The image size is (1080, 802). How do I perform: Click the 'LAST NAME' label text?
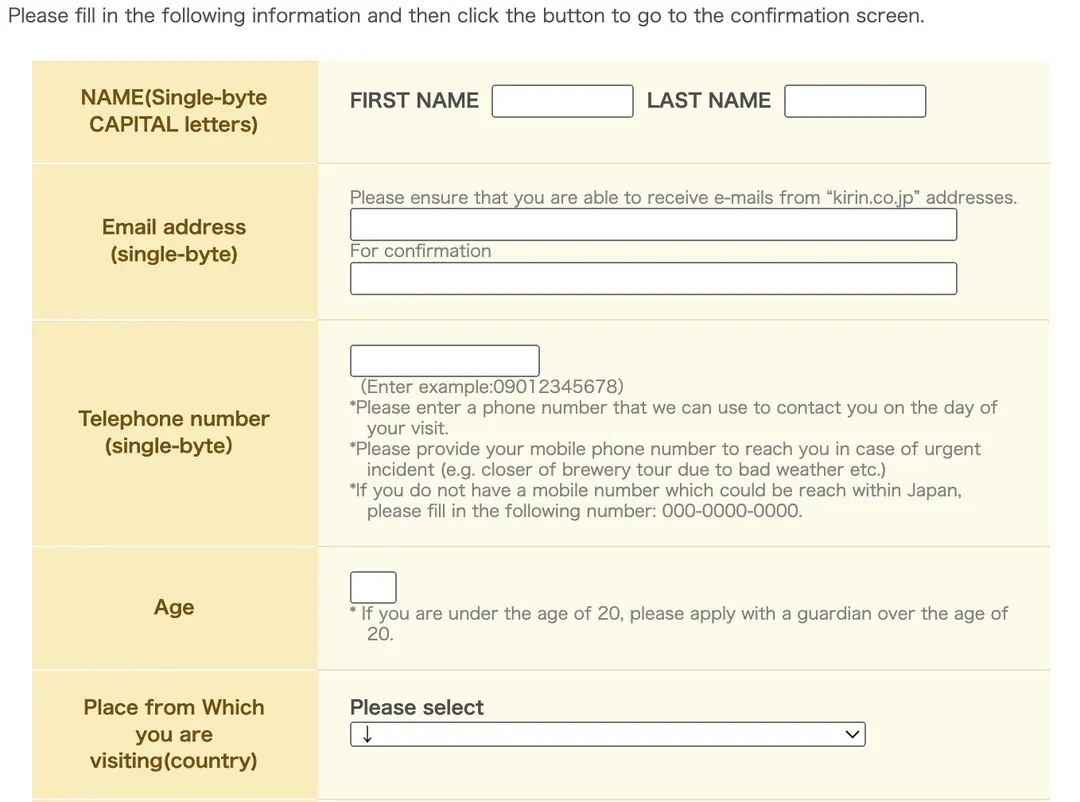click(708, 101)
